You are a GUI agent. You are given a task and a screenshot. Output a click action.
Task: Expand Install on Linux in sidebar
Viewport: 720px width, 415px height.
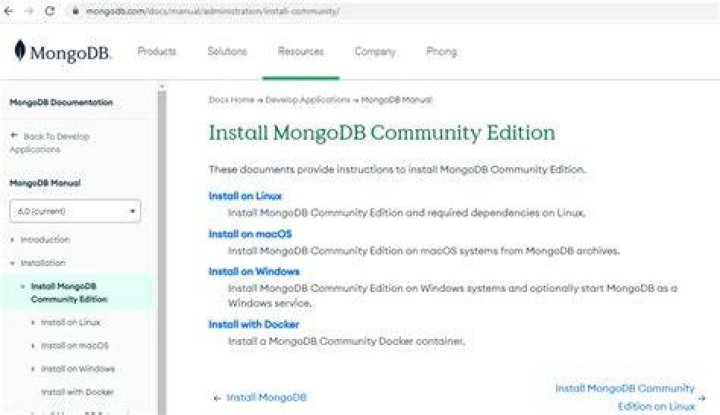click(33, 323)
